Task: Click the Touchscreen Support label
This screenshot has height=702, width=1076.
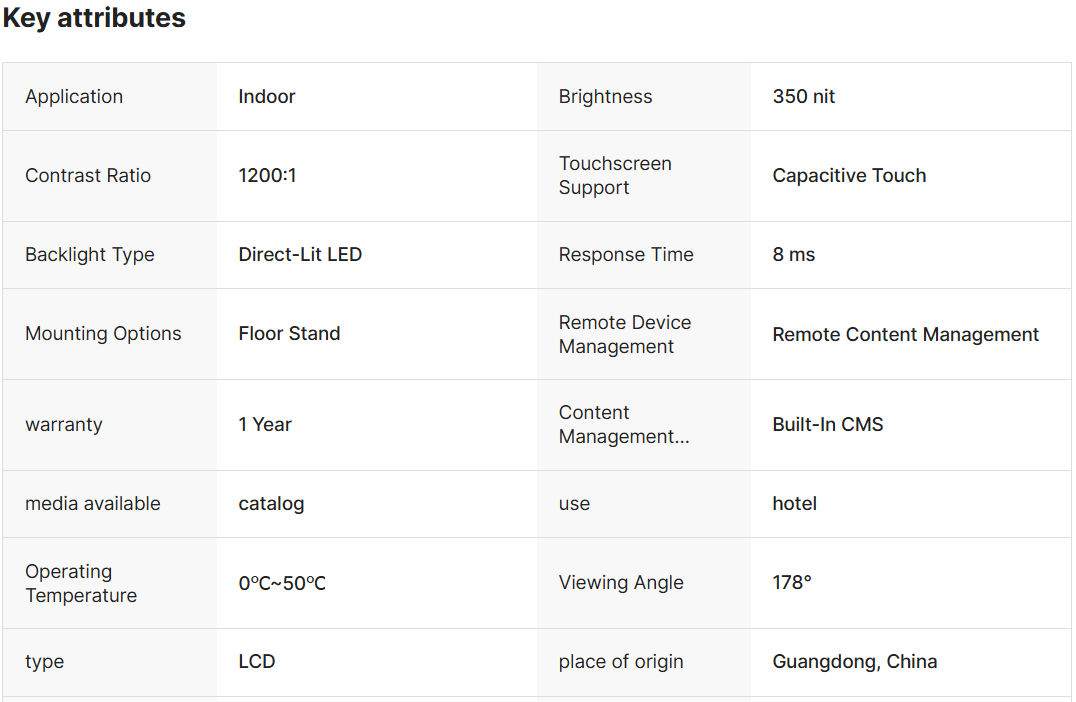Action: (x=615, y=176)
